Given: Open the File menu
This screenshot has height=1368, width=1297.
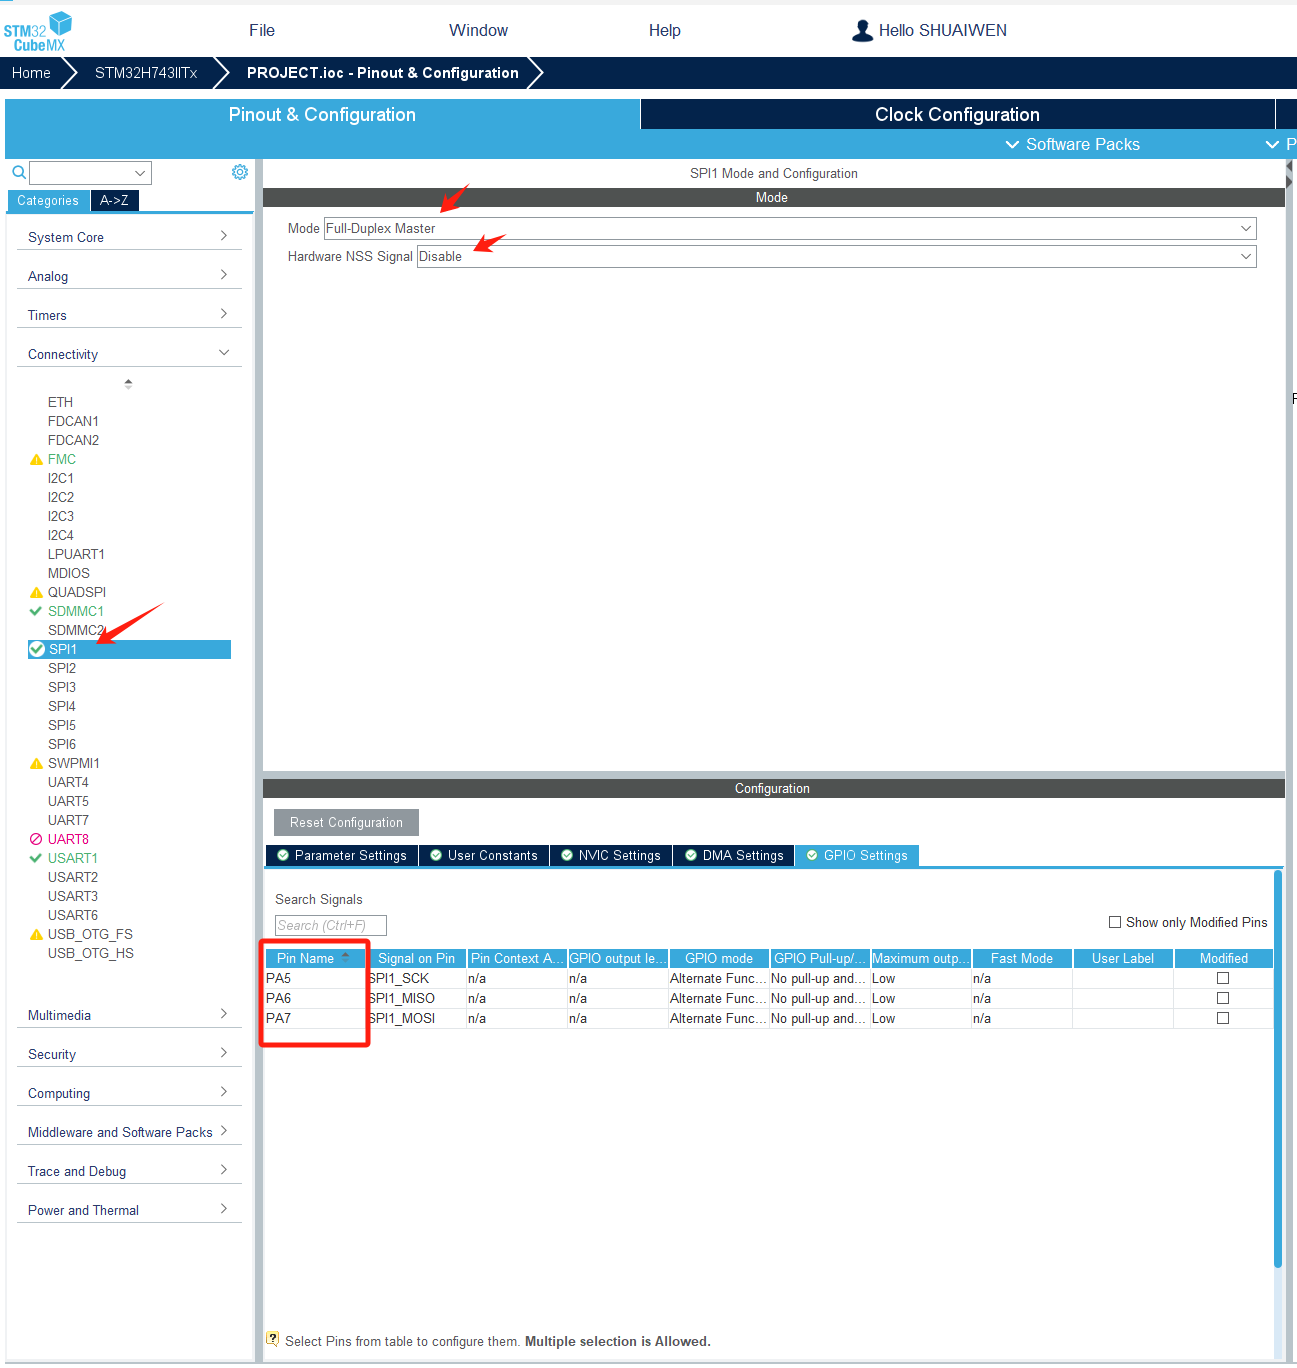Looking at the screenshot, I should coord(262,31).
